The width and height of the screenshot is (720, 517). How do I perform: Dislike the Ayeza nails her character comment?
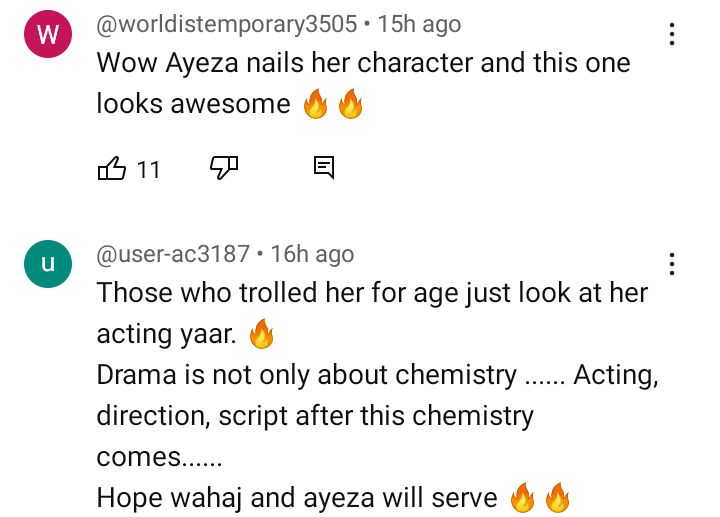point(224,168)
